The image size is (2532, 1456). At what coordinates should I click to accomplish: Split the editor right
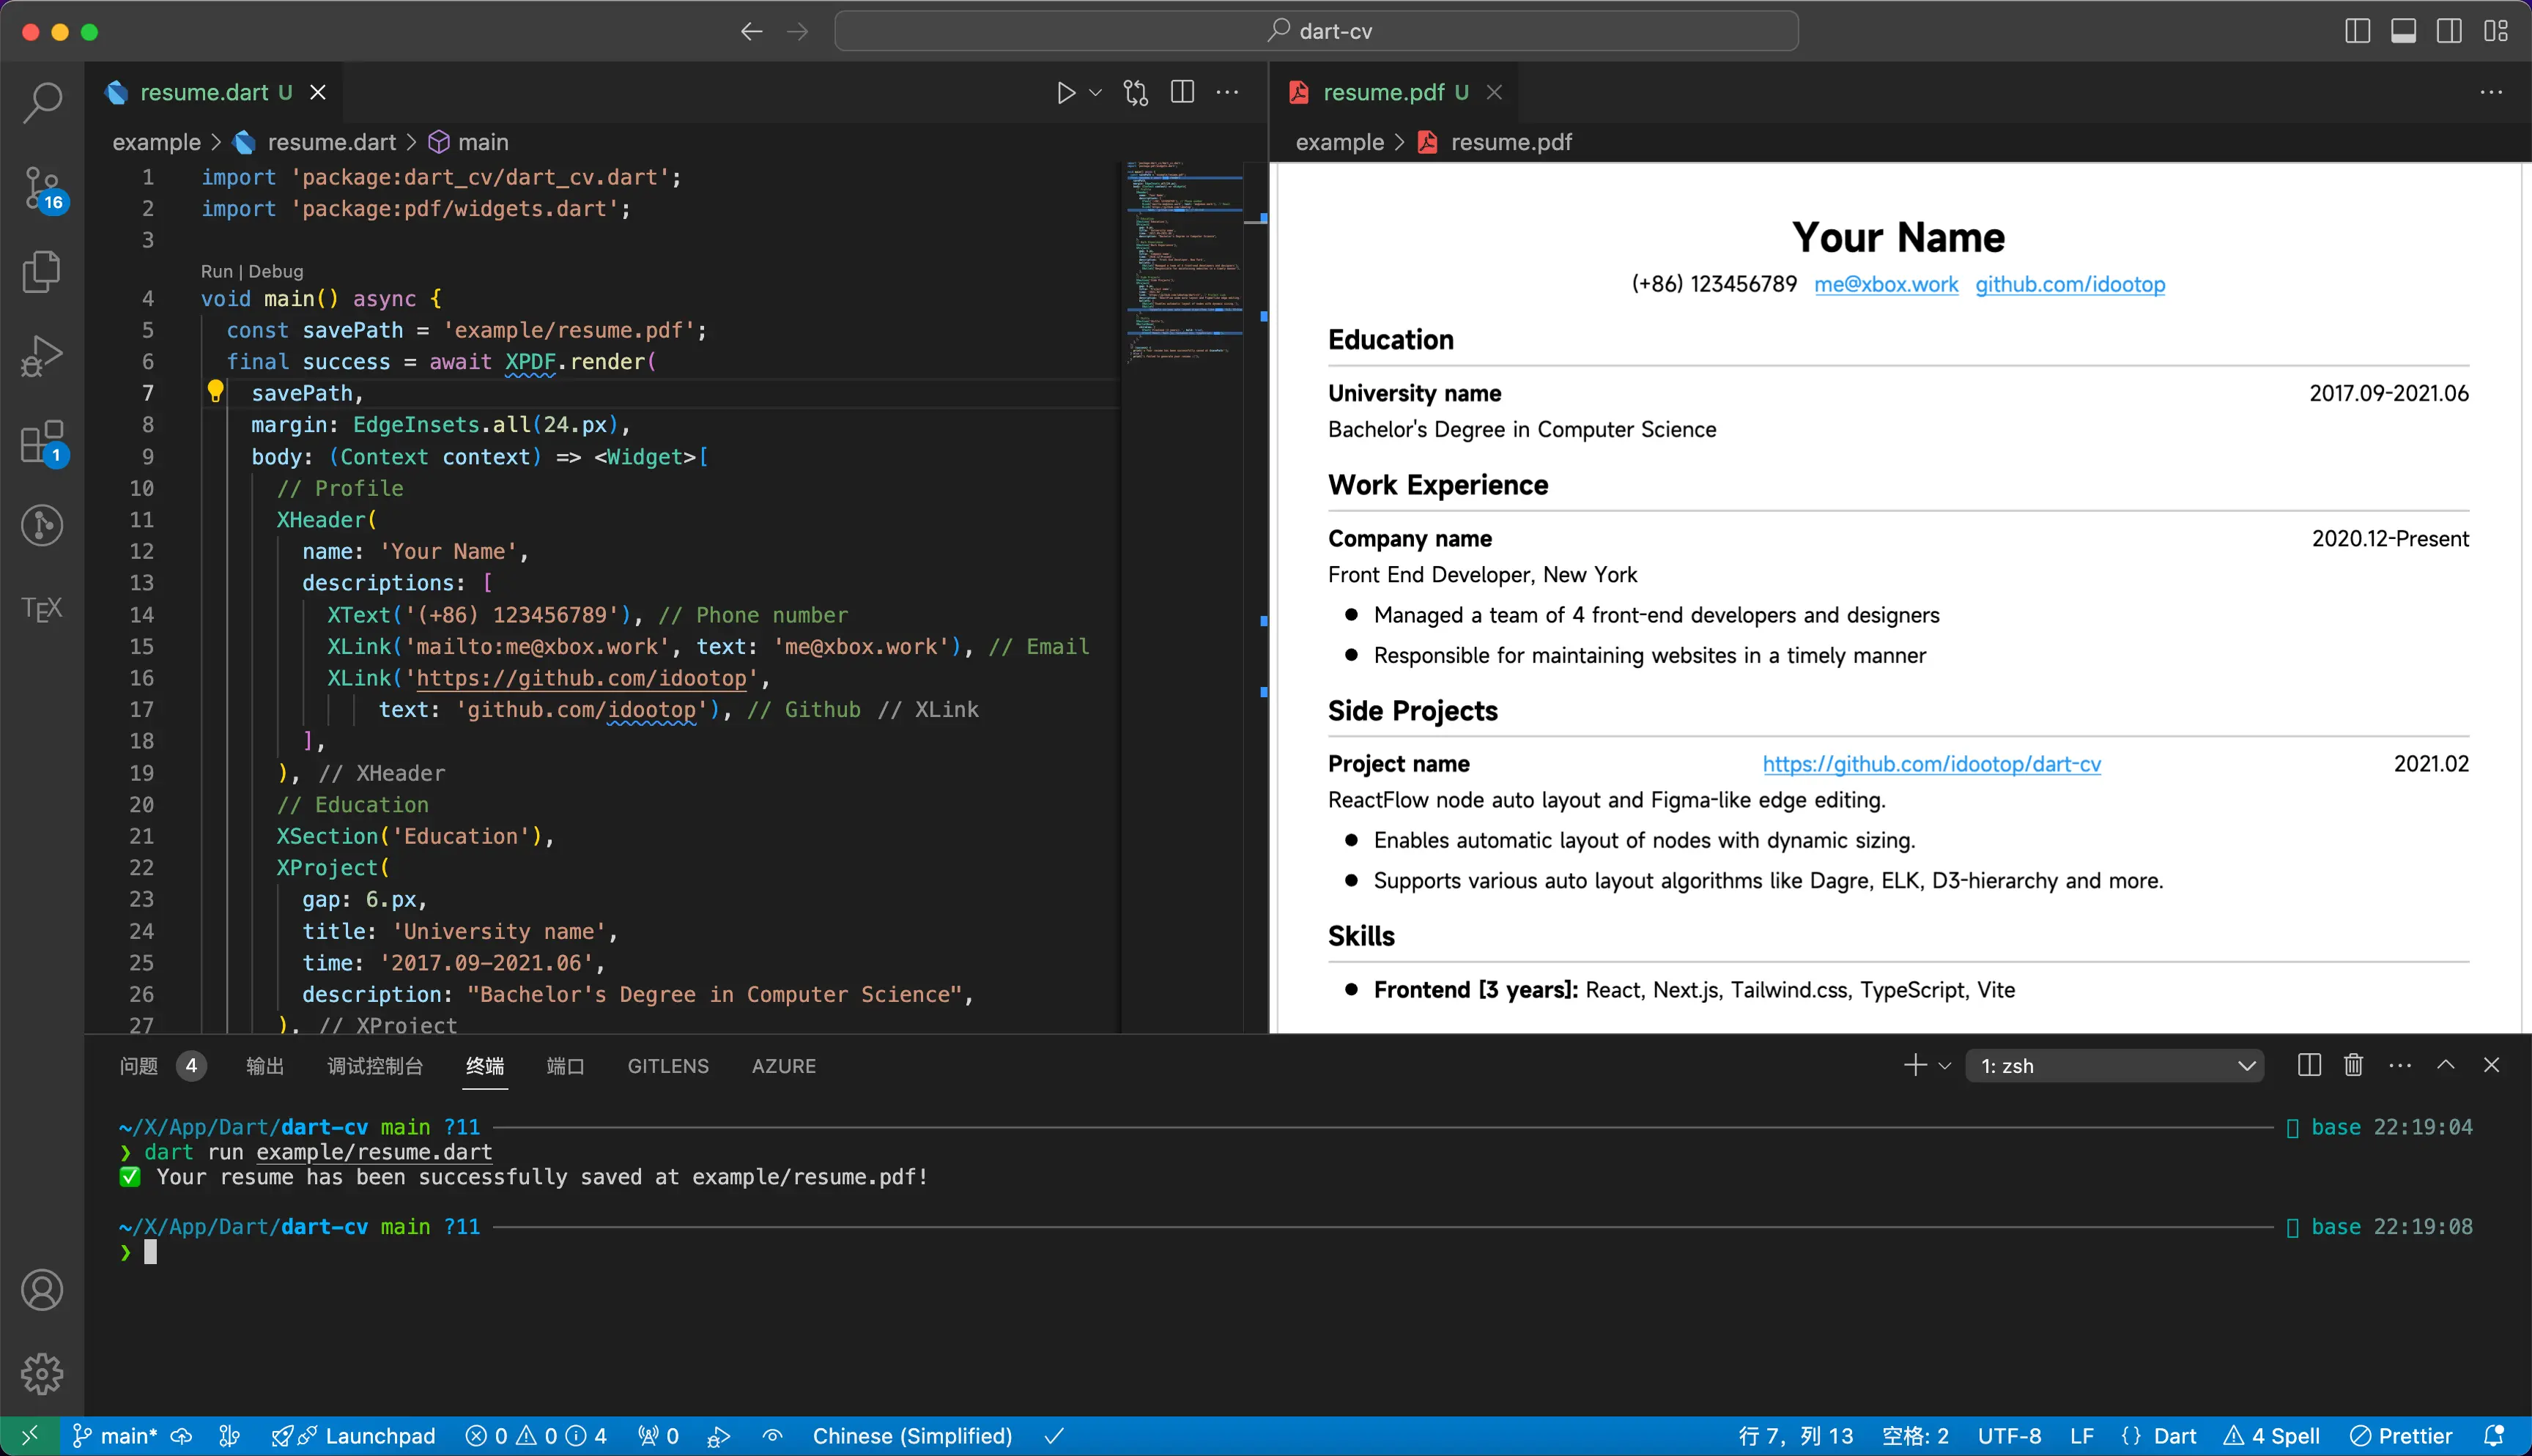[x=1182, y=93]
